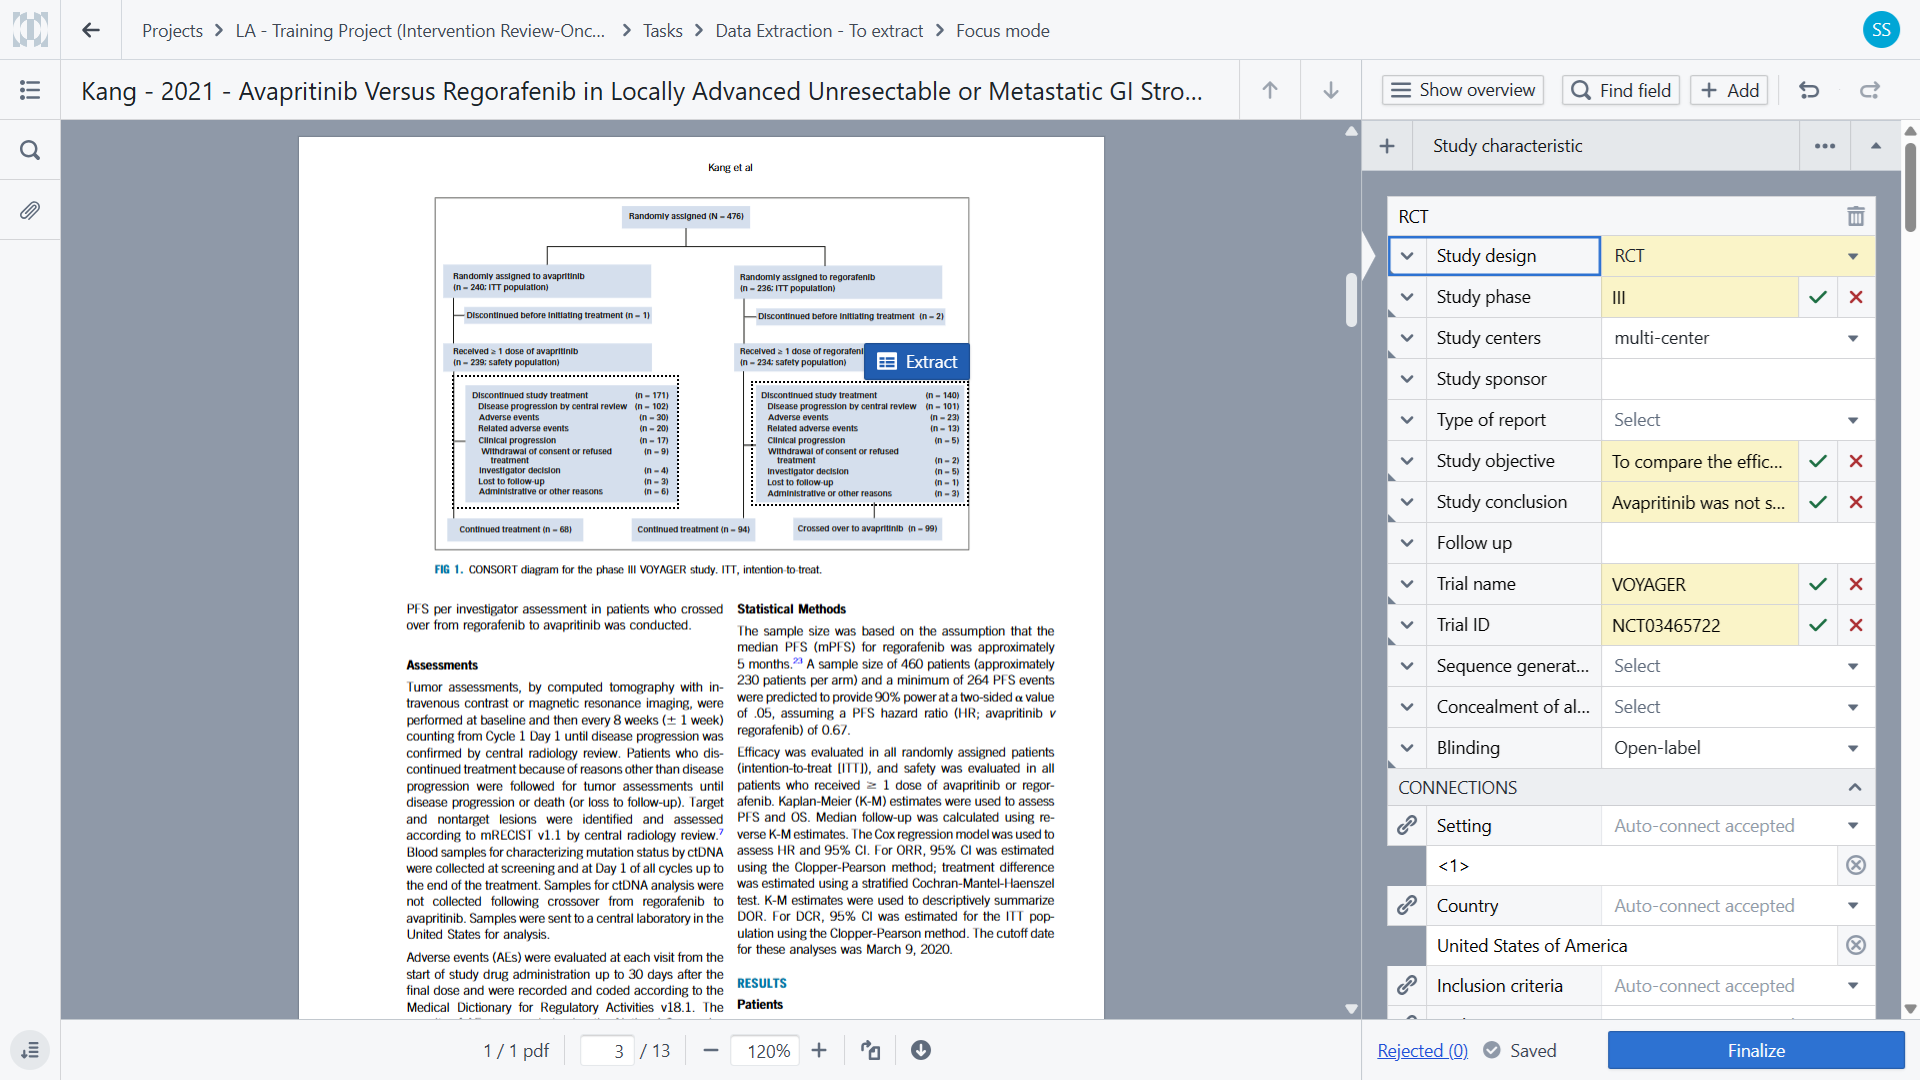Go to Tasks breadcrumb item

662,31
